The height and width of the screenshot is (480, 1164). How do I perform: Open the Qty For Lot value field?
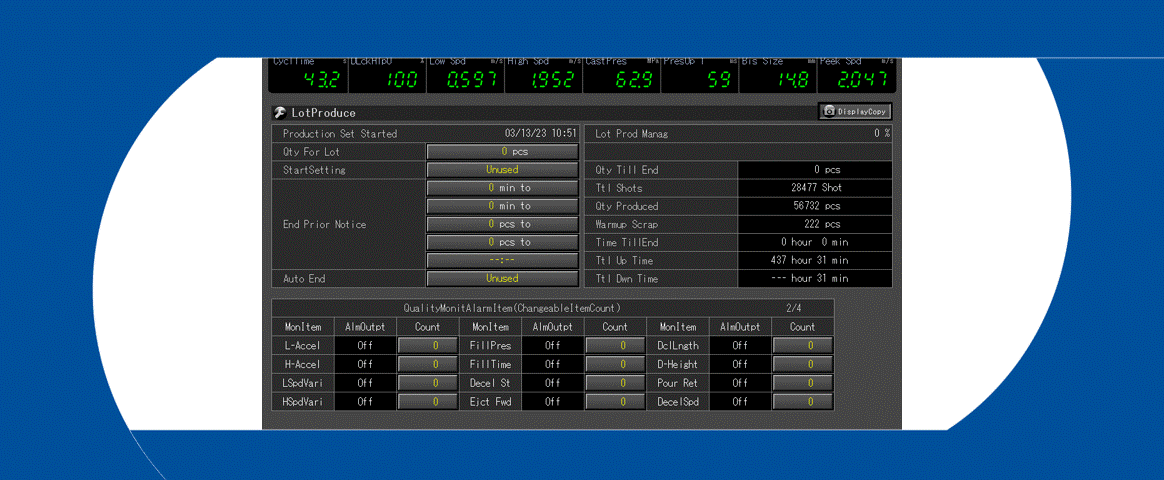pyautogui.click(x=503, y=151)
